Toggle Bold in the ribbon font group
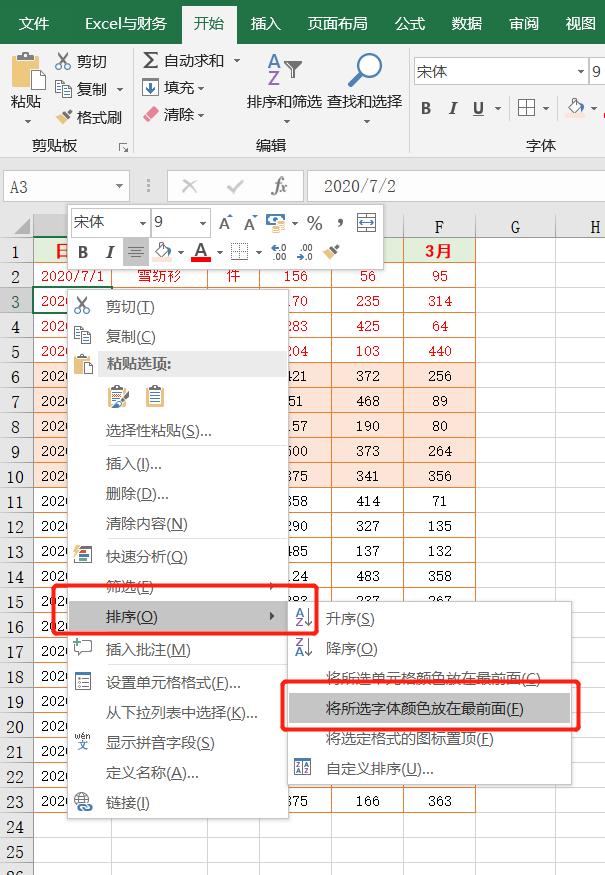The image size is (605, 875). click(x=426, y=108)
